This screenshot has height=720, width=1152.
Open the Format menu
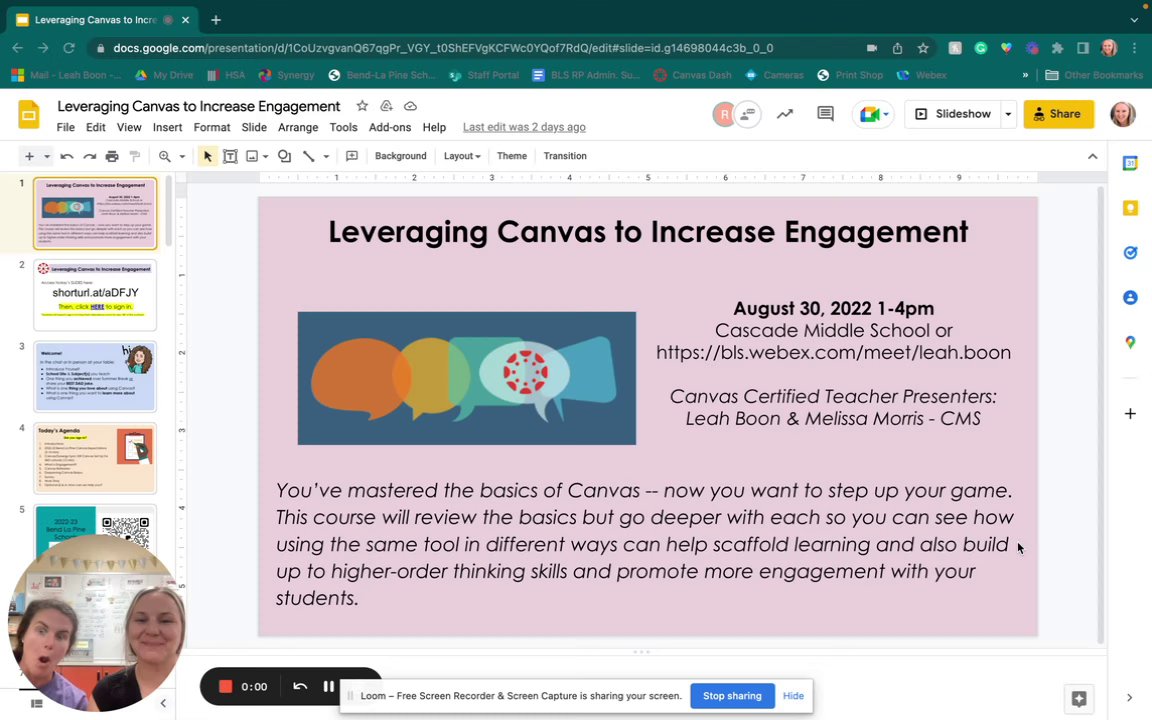(x=212, y=127)
